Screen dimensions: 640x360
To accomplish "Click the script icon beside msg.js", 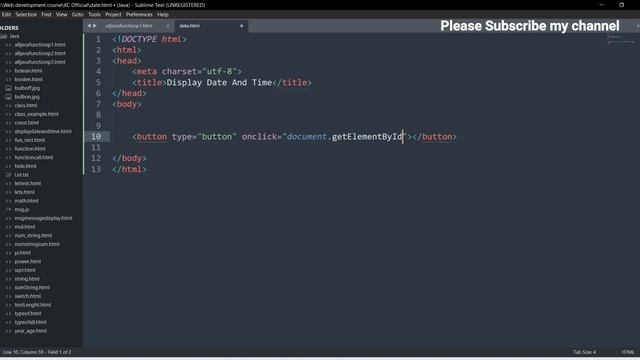I will [x=8, y=209].
